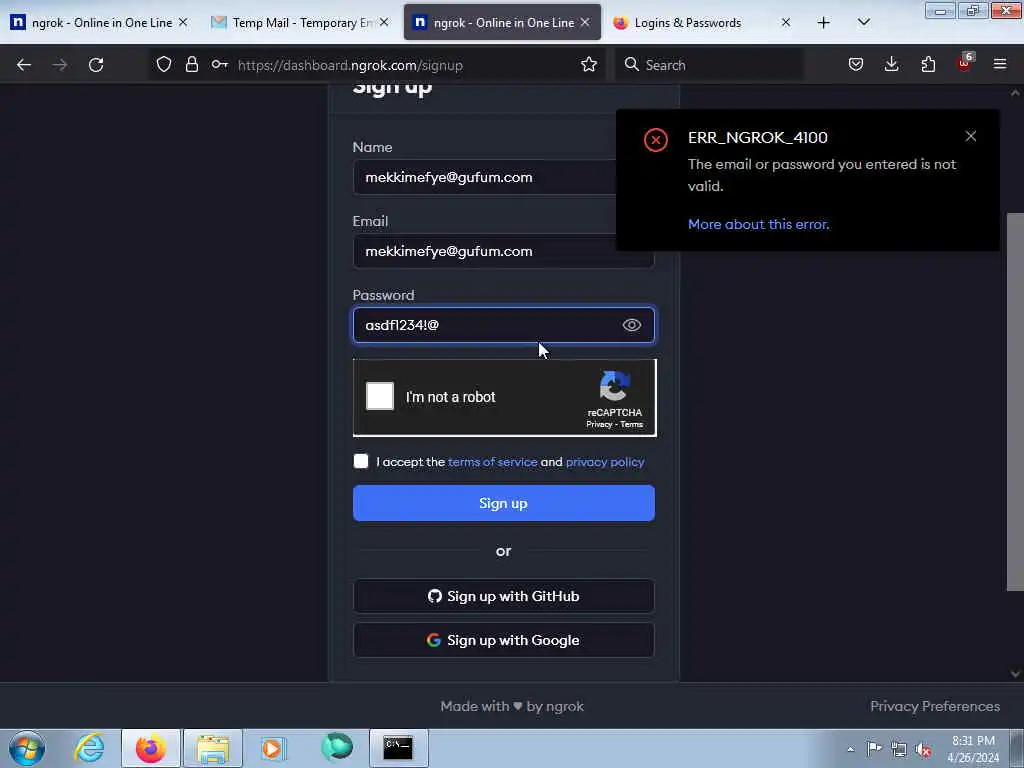1024x768 pixels.
Task: Close the Logins & Passwords tab
Action: click(786, 22)
